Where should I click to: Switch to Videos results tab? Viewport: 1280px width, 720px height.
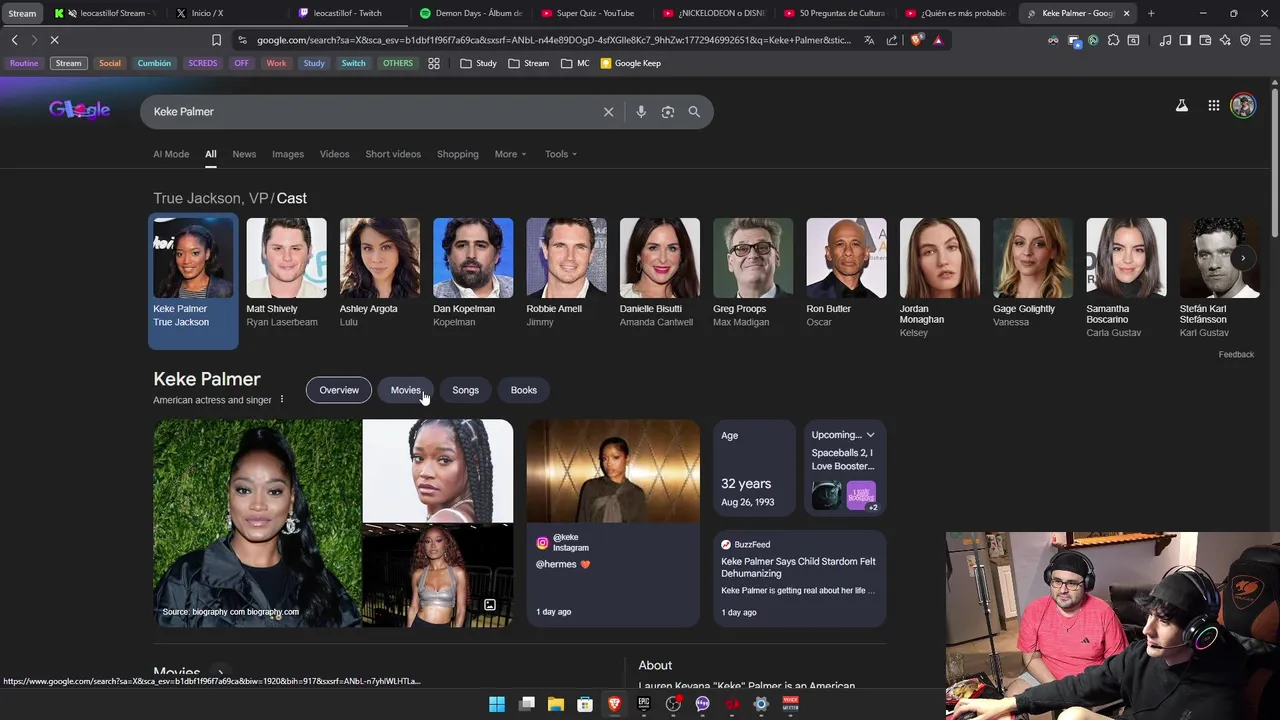pos(334,154)
